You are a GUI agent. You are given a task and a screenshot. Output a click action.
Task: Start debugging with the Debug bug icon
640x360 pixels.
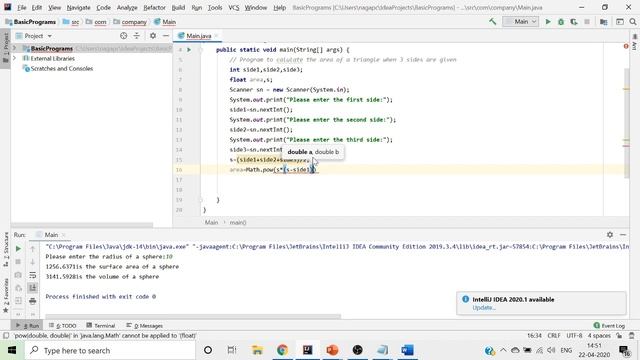561,22
